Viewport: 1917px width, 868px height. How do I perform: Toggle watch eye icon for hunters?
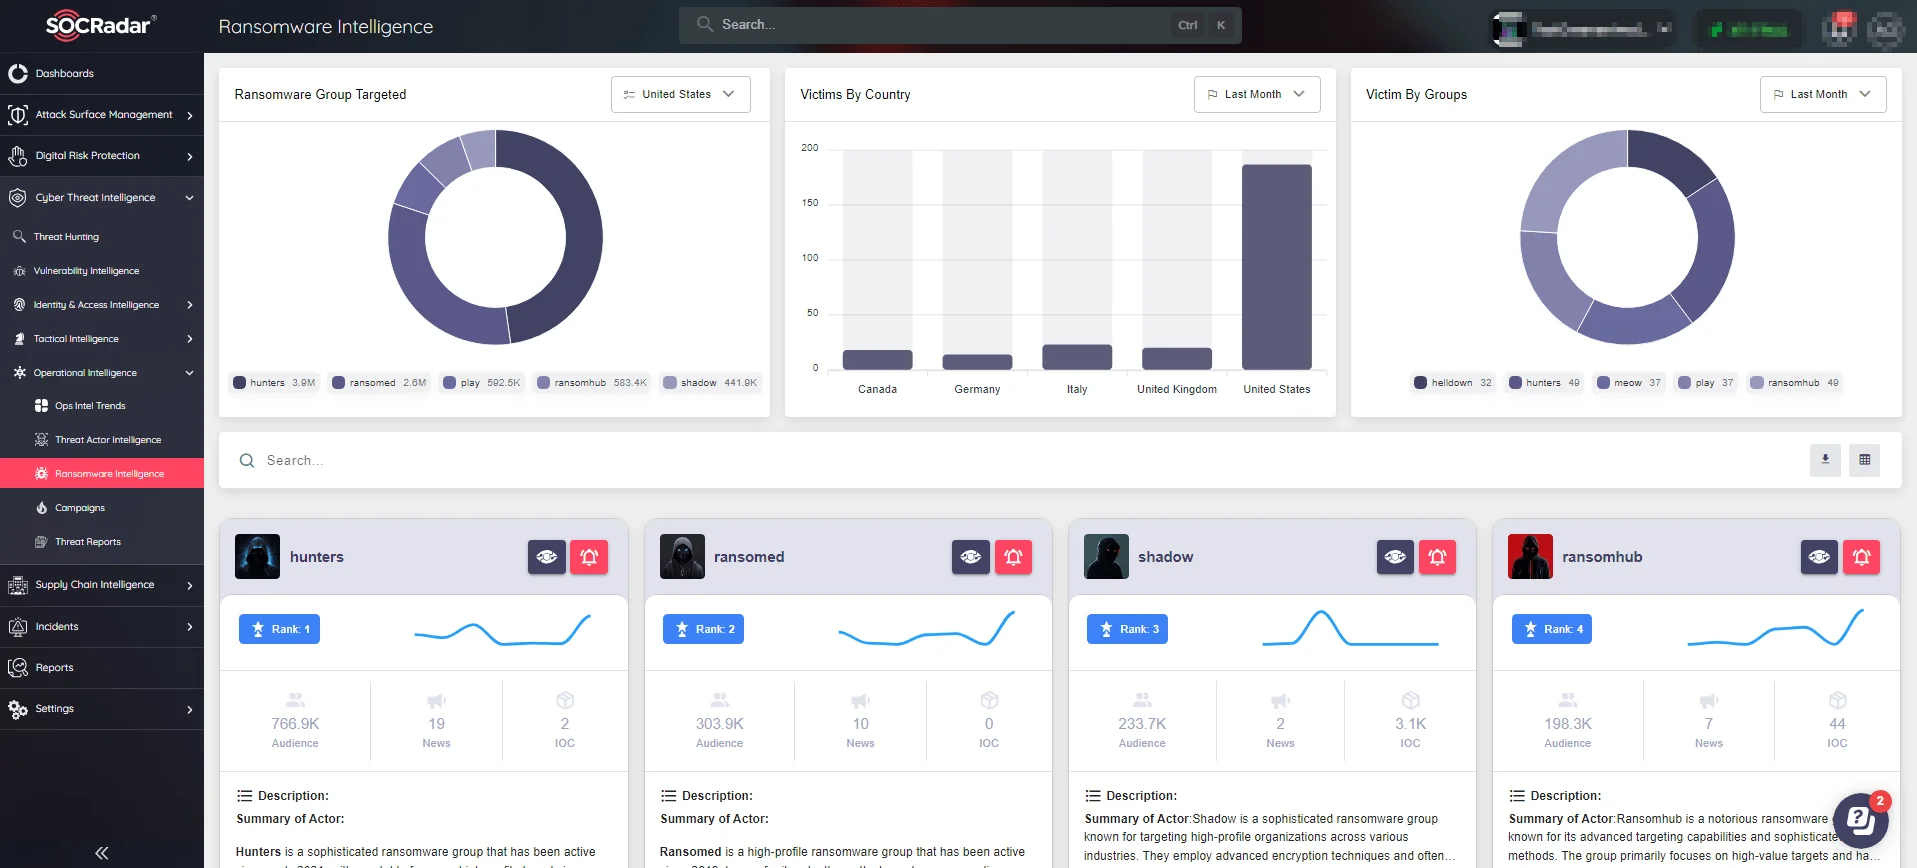click(547, 557)
